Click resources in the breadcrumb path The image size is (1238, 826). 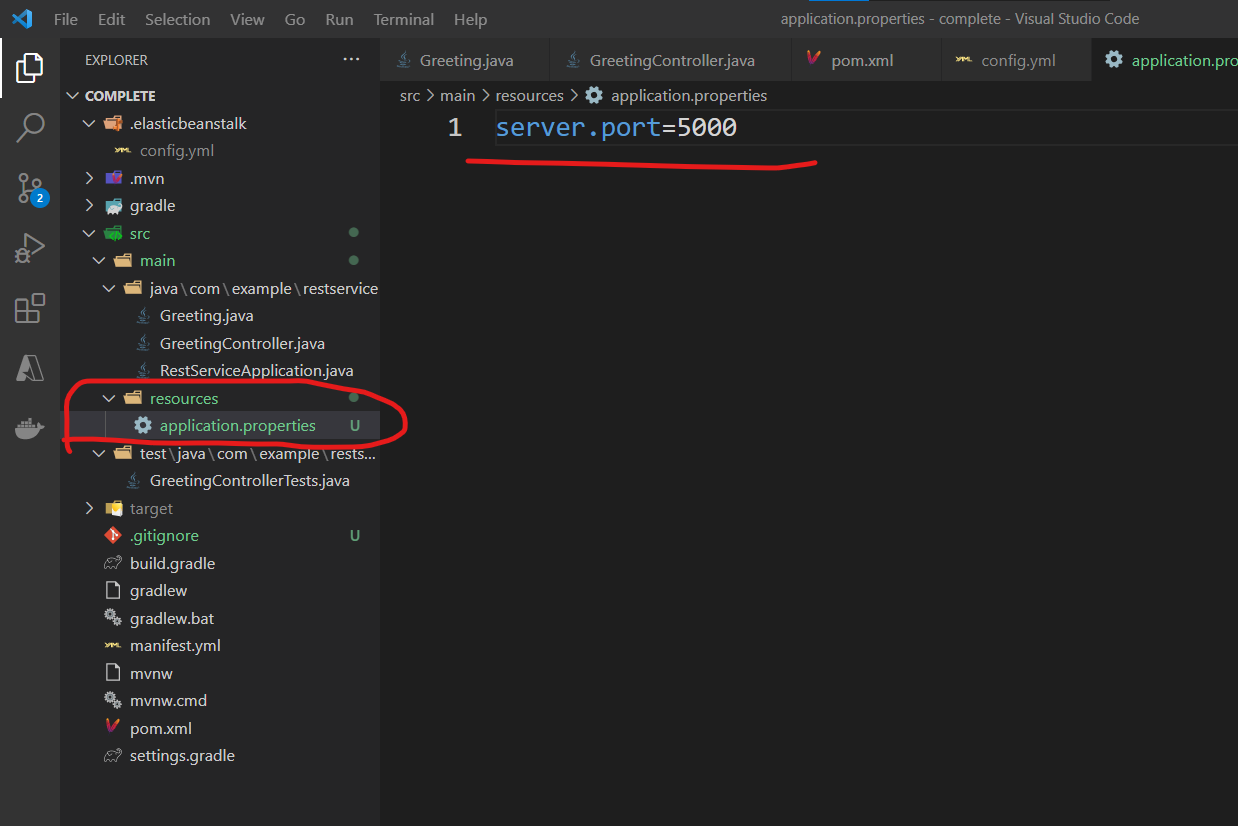pyautogui.click(x=530, y=96)
